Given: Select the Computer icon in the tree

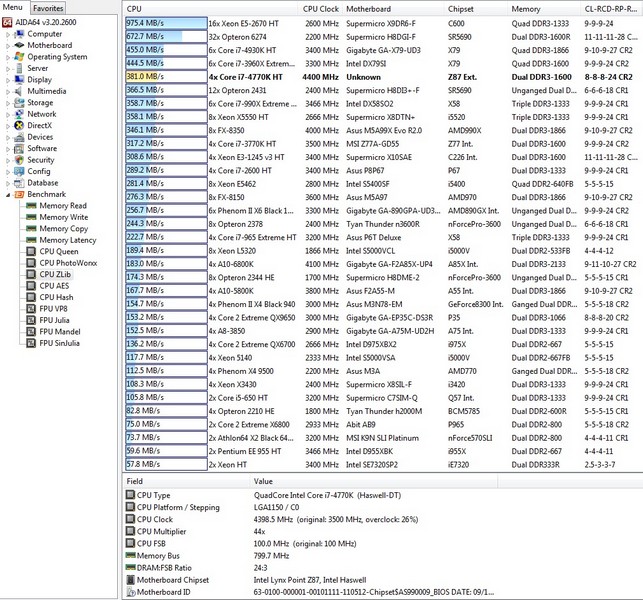Looking at the screenshot, I should click(19, 34).
